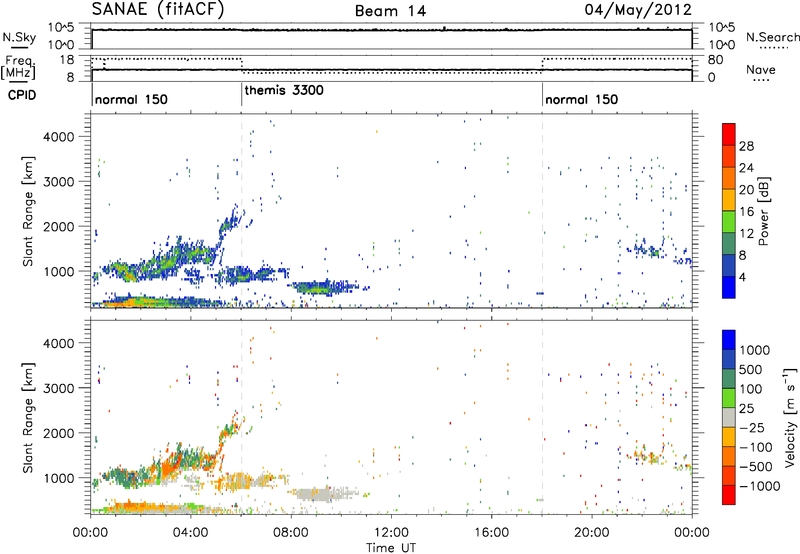Click the 08:00 time tick label
Image resolution: width=800 pixels, height=554 pixels.
290,533
